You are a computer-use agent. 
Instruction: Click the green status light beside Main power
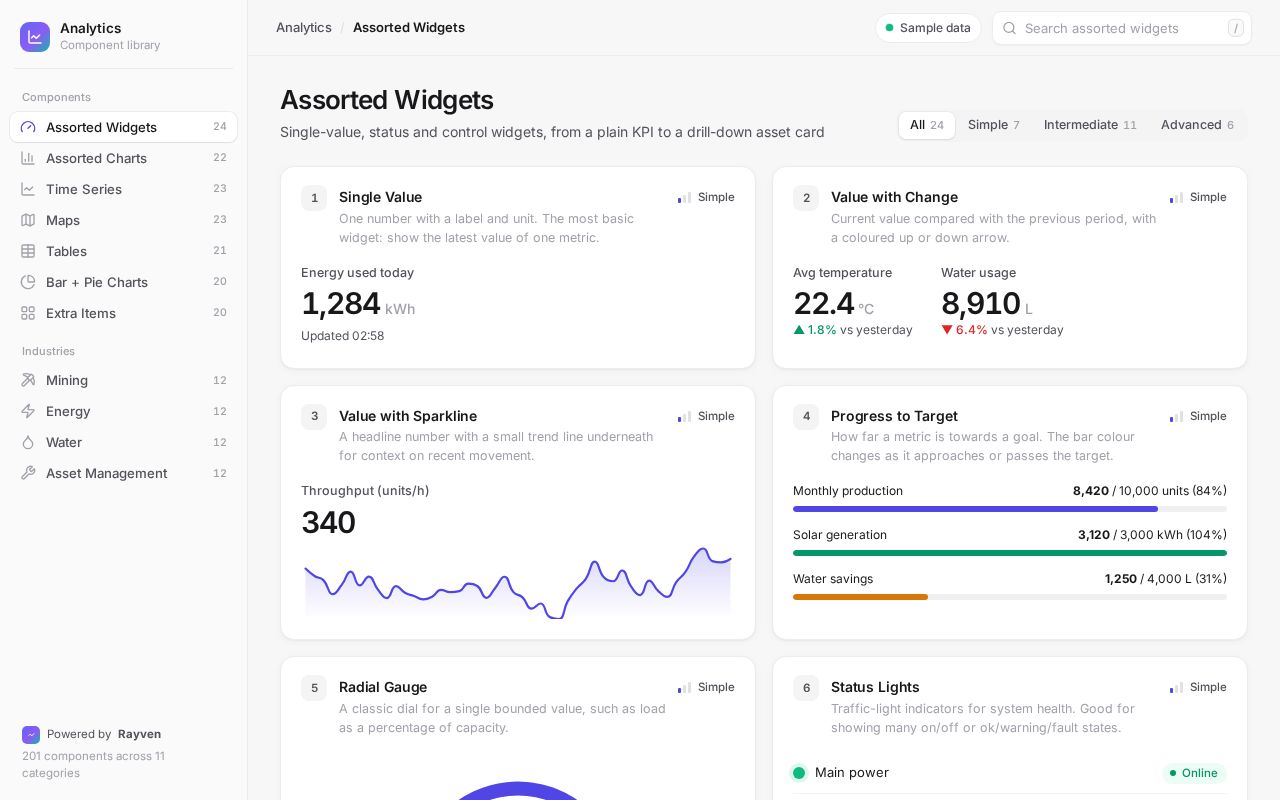(799, 772)
